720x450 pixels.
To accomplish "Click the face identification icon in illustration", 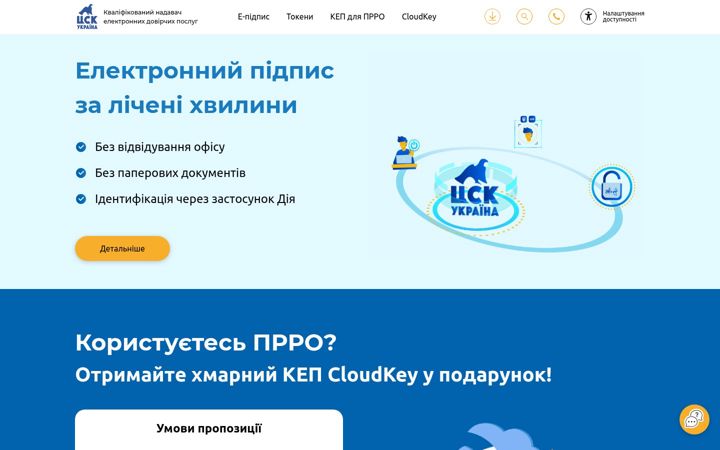I will click(528, 132).
